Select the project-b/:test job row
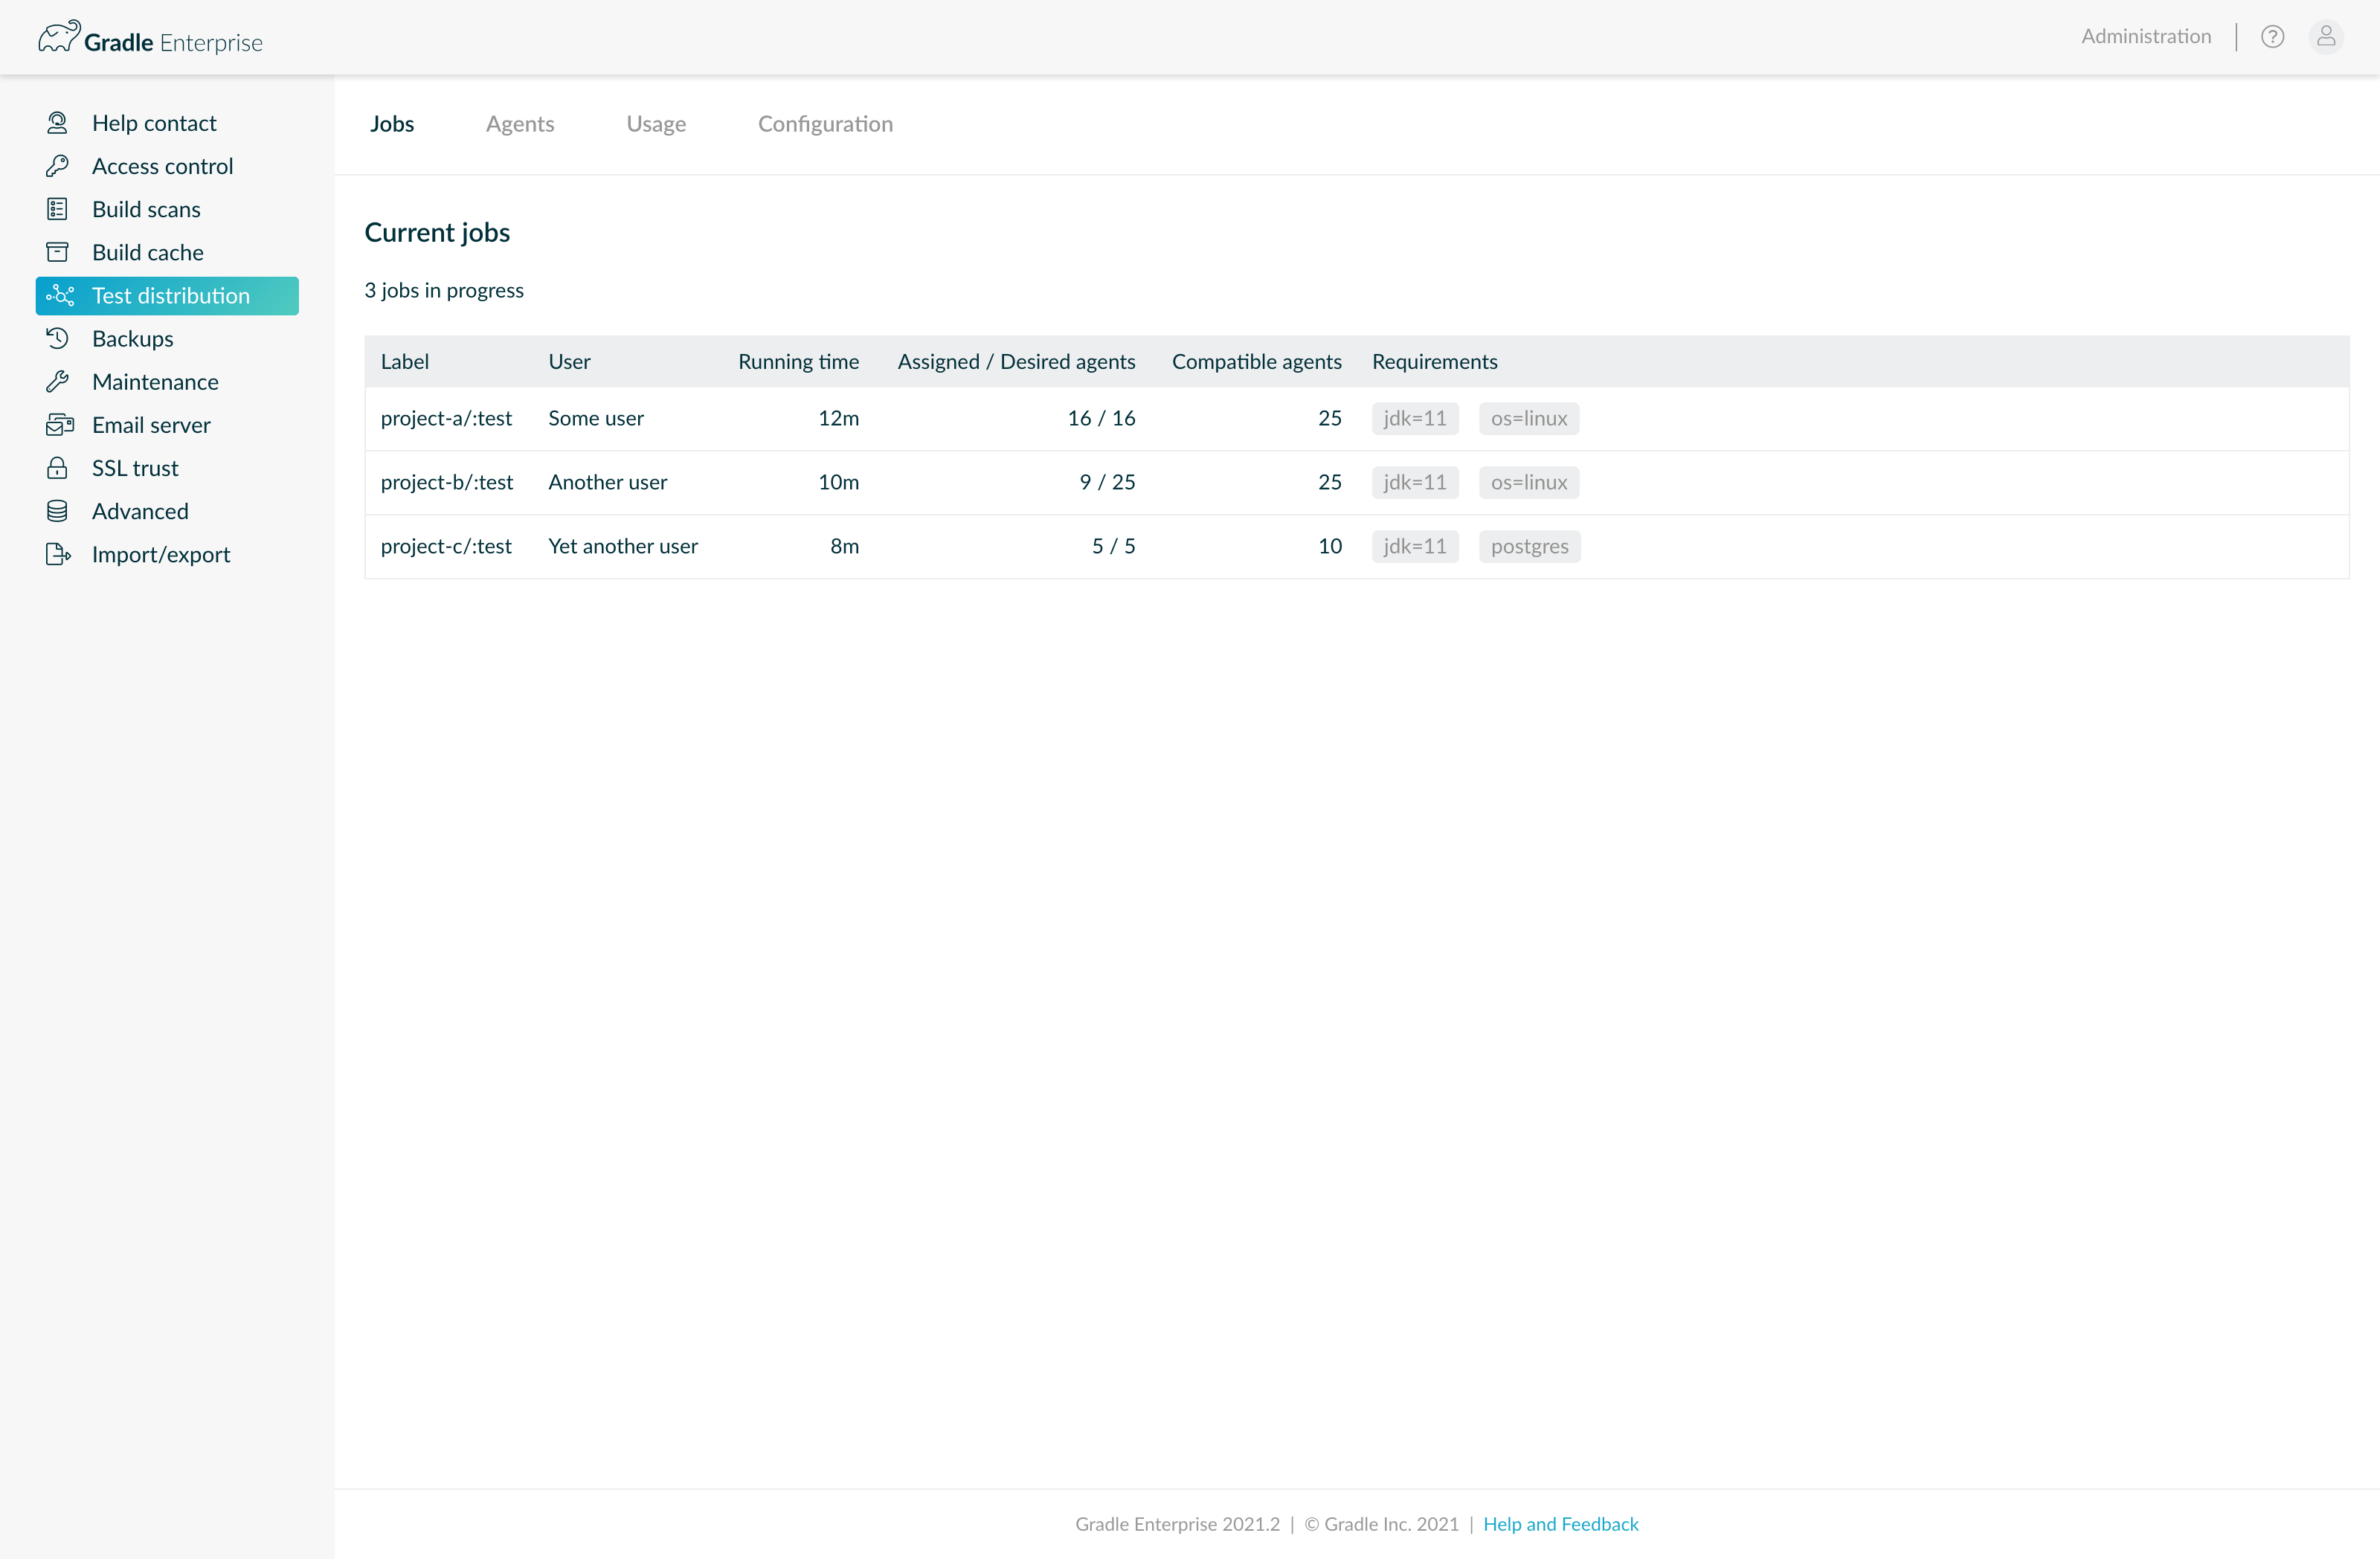Screen dimensions: 2380x1559 pyautogui.click(x=446, y=482)
